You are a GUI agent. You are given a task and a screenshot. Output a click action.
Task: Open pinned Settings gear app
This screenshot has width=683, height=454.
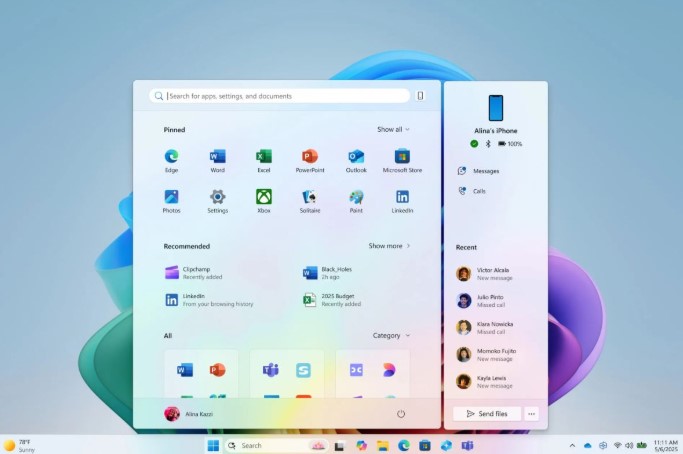(x=217, y=201)
